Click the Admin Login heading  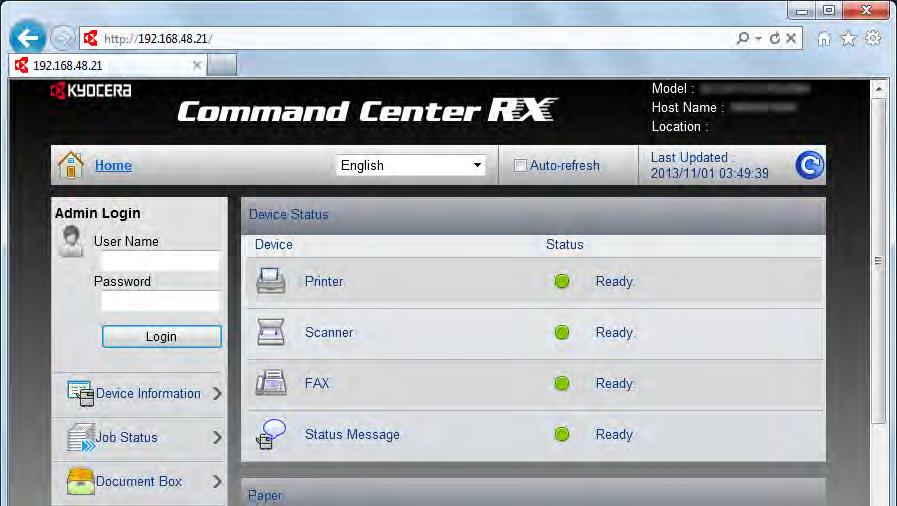coord(98,213)
